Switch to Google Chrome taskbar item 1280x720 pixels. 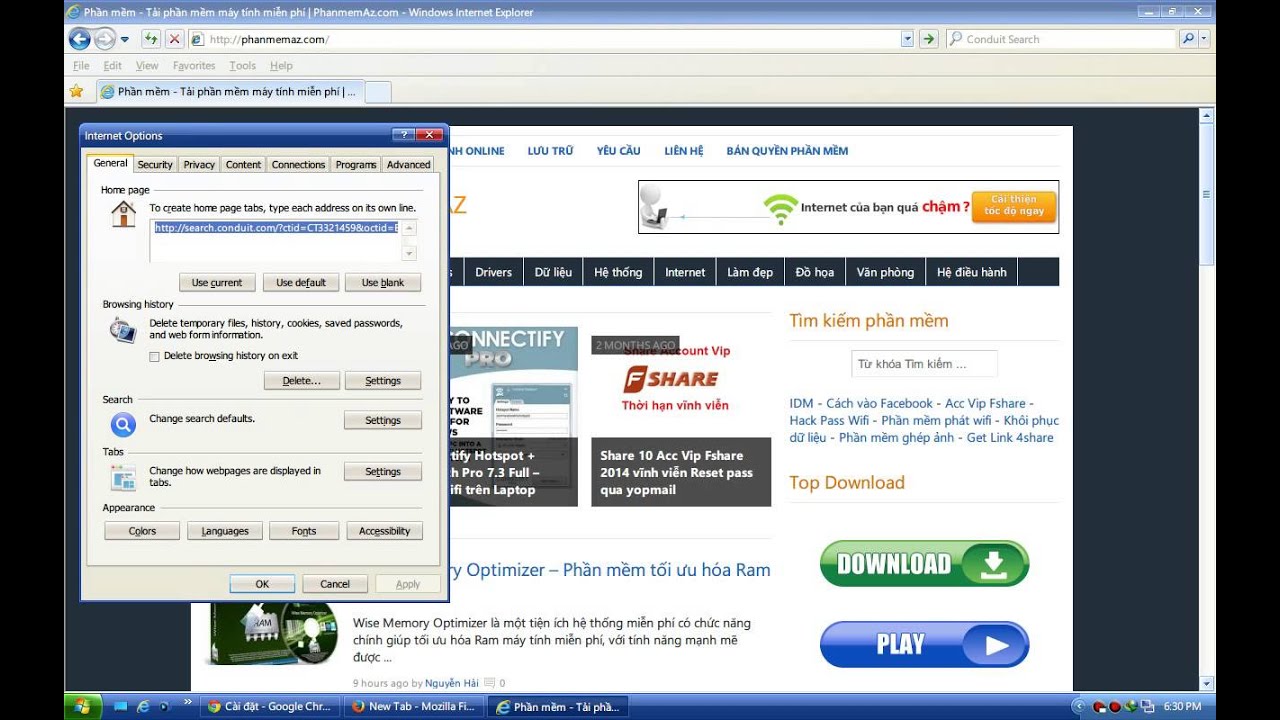271,706
